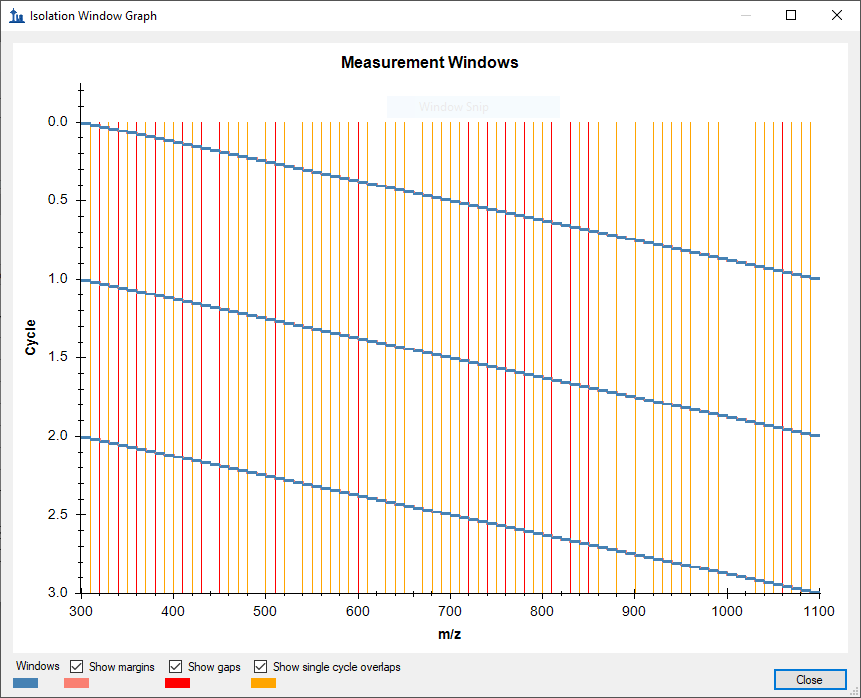Image resolution: width=861 pixels, height=698 pixels.
Task: Click the 1100 tick on the m/z axis
Action: pyautogui.click(x=818, y=610)
